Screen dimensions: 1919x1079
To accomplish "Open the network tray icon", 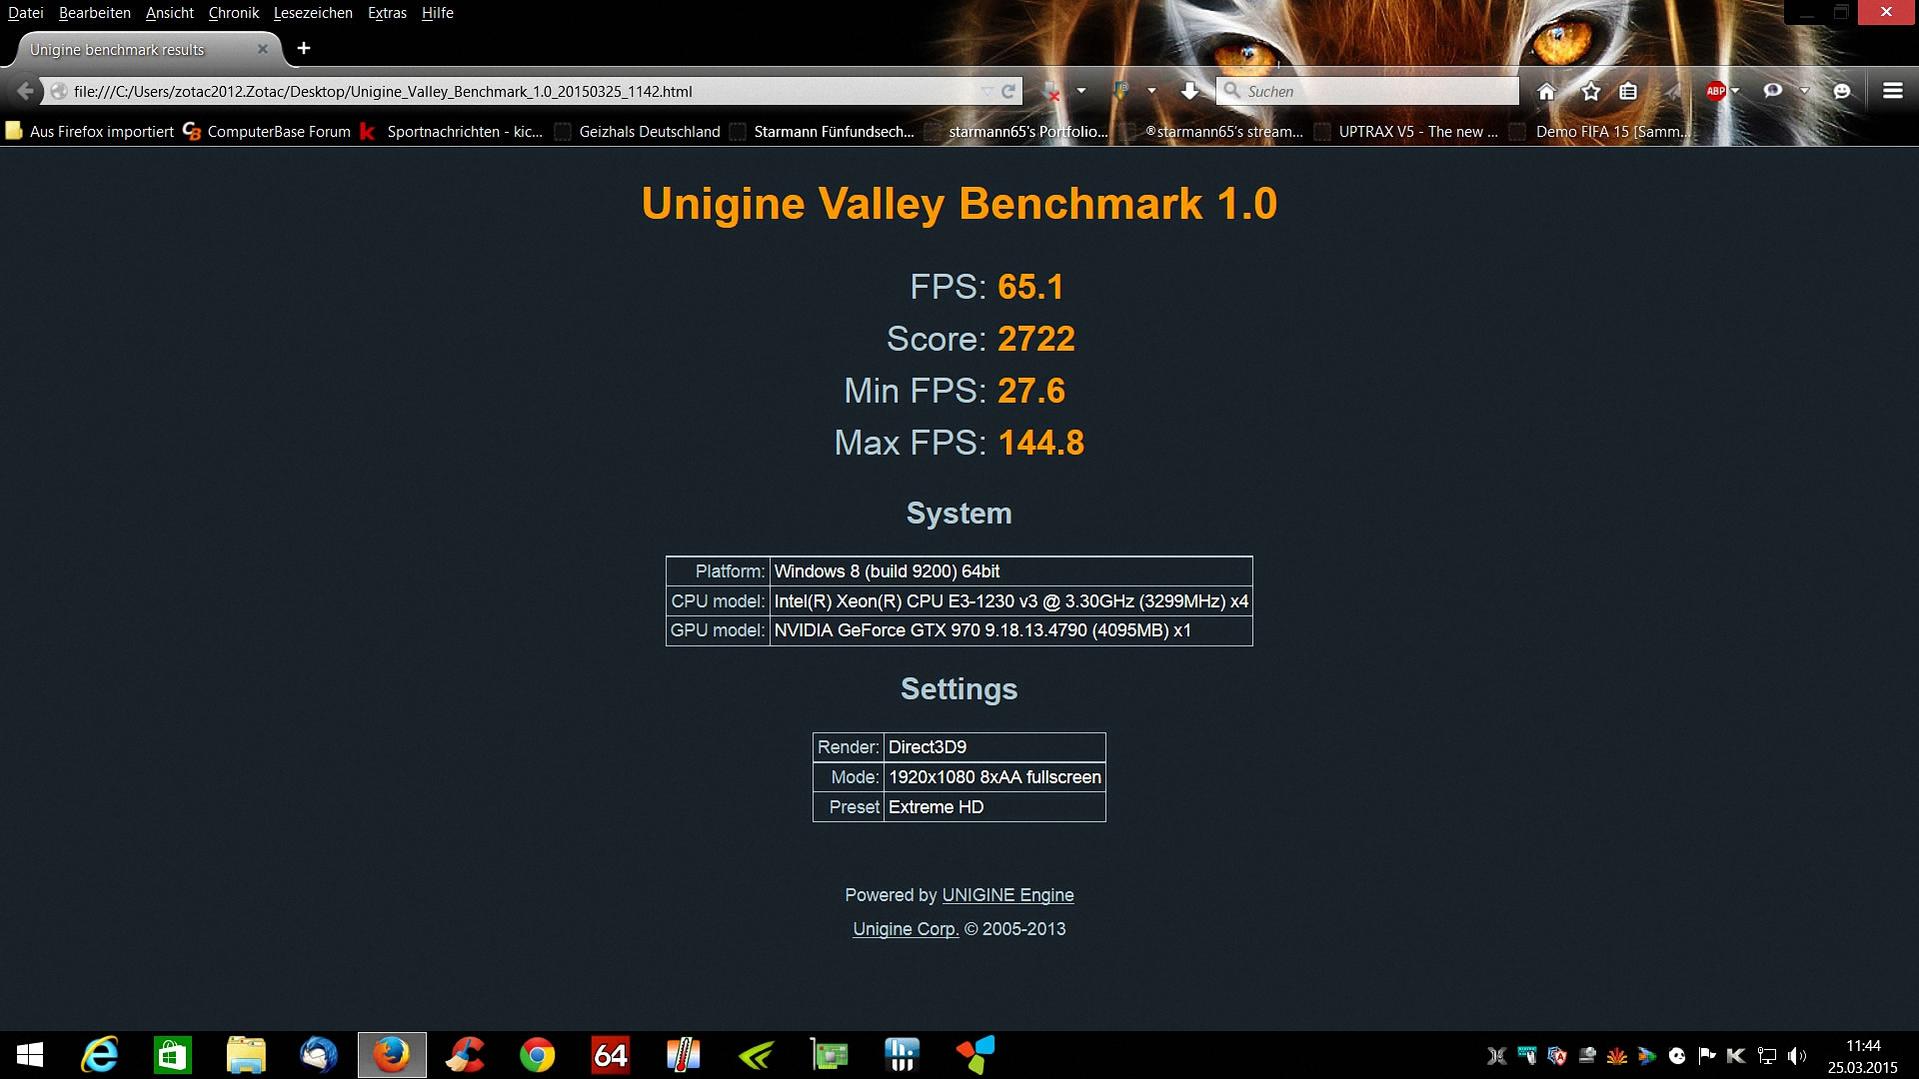I will coord(1767,1056).
